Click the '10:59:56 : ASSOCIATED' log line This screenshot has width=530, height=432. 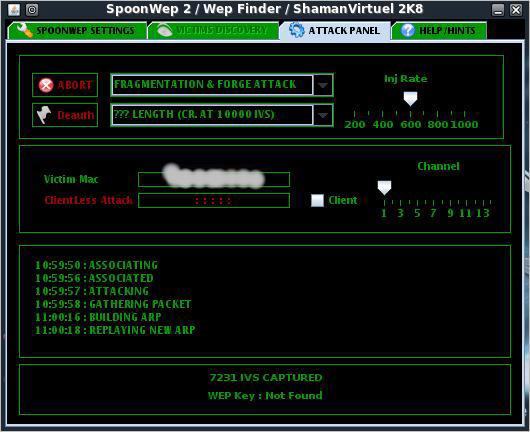94,278
